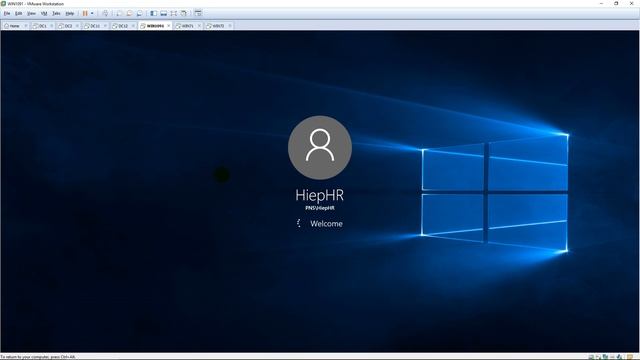Click the VMware Workstation title bar icon

3,3
